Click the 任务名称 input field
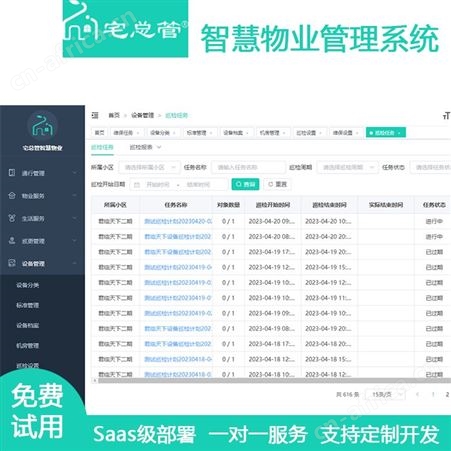This screenshot has height=451, width=451. pos(249,167)
